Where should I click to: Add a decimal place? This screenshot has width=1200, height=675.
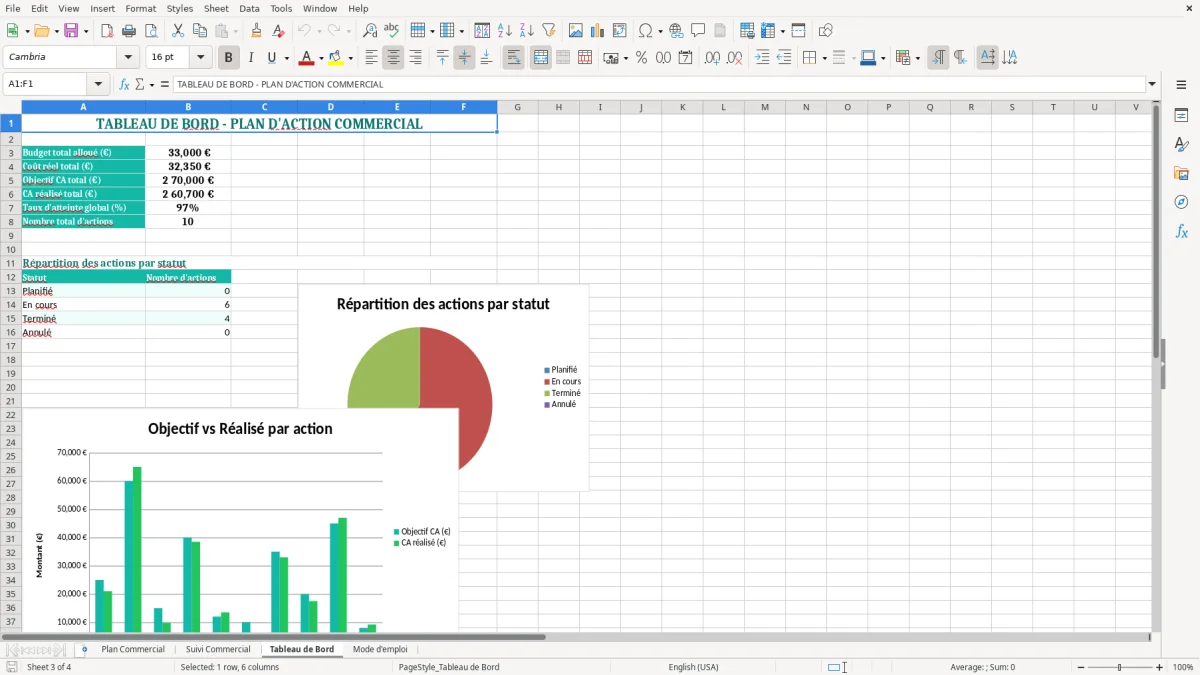[713, 58]
